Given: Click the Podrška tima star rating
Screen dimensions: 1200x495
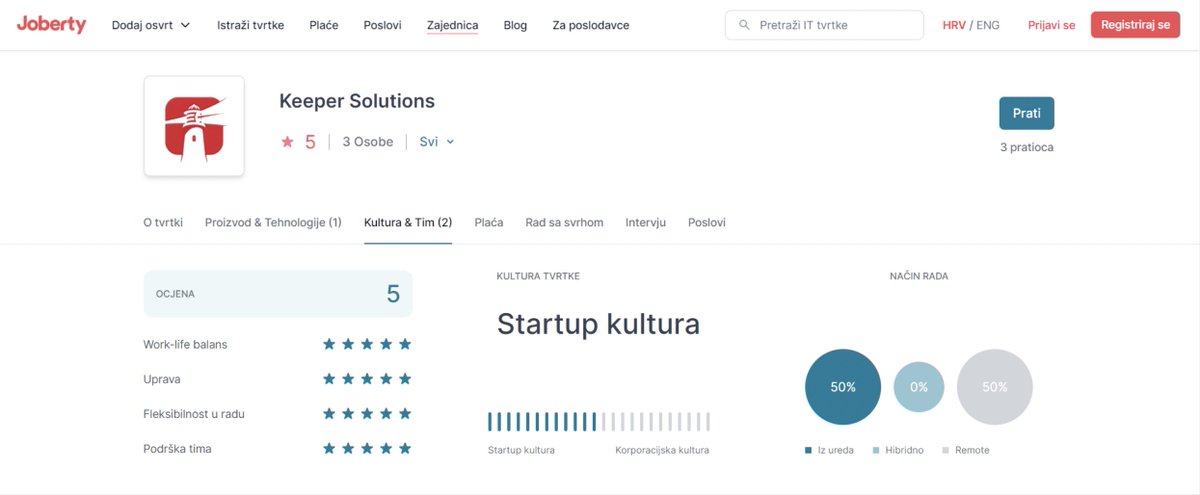Looking at the screenshot, I should pos(367,449).
